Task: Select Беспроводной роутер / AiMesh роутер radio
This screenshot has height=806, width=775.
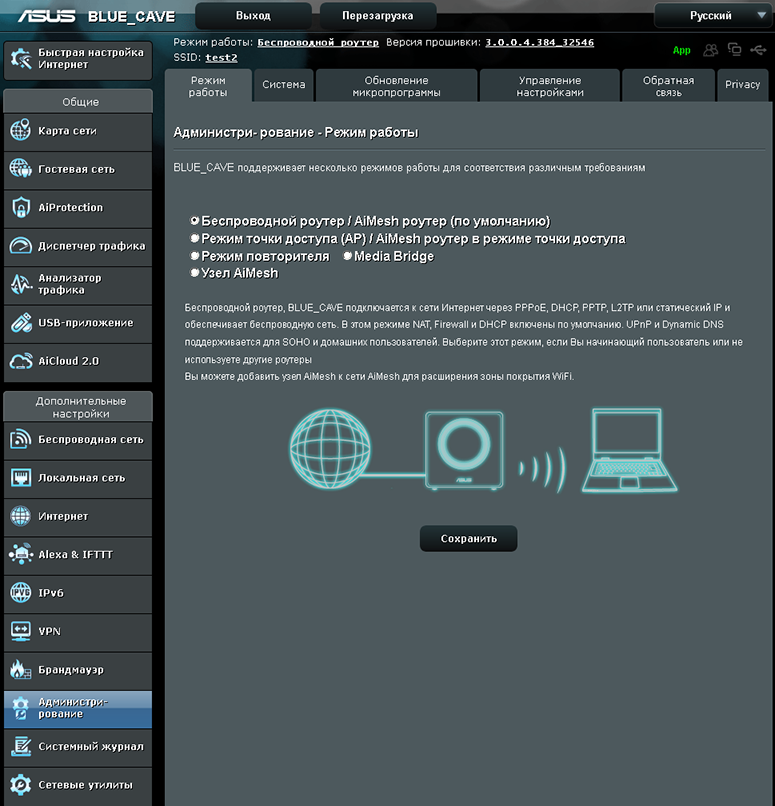Action: pyautogui.click(x=195, y=221)
